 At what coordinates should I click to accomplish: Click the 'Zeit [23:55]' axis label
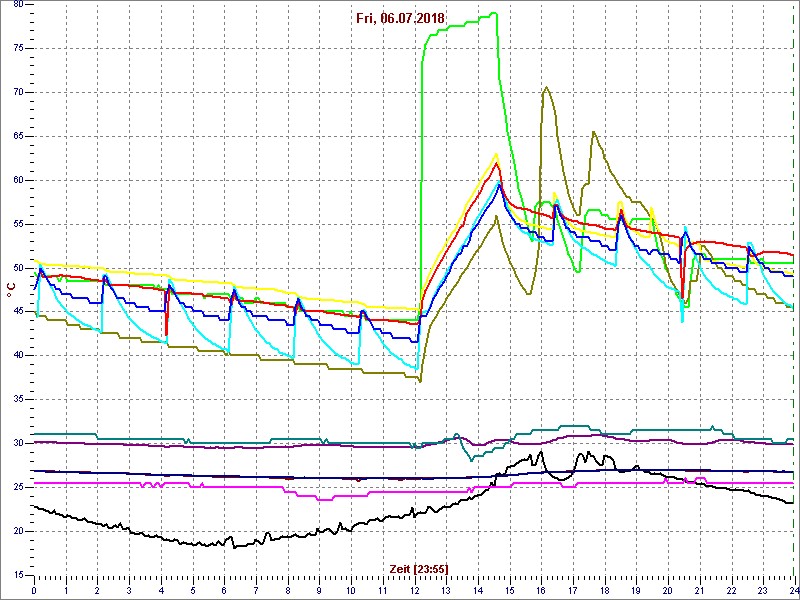419,568
